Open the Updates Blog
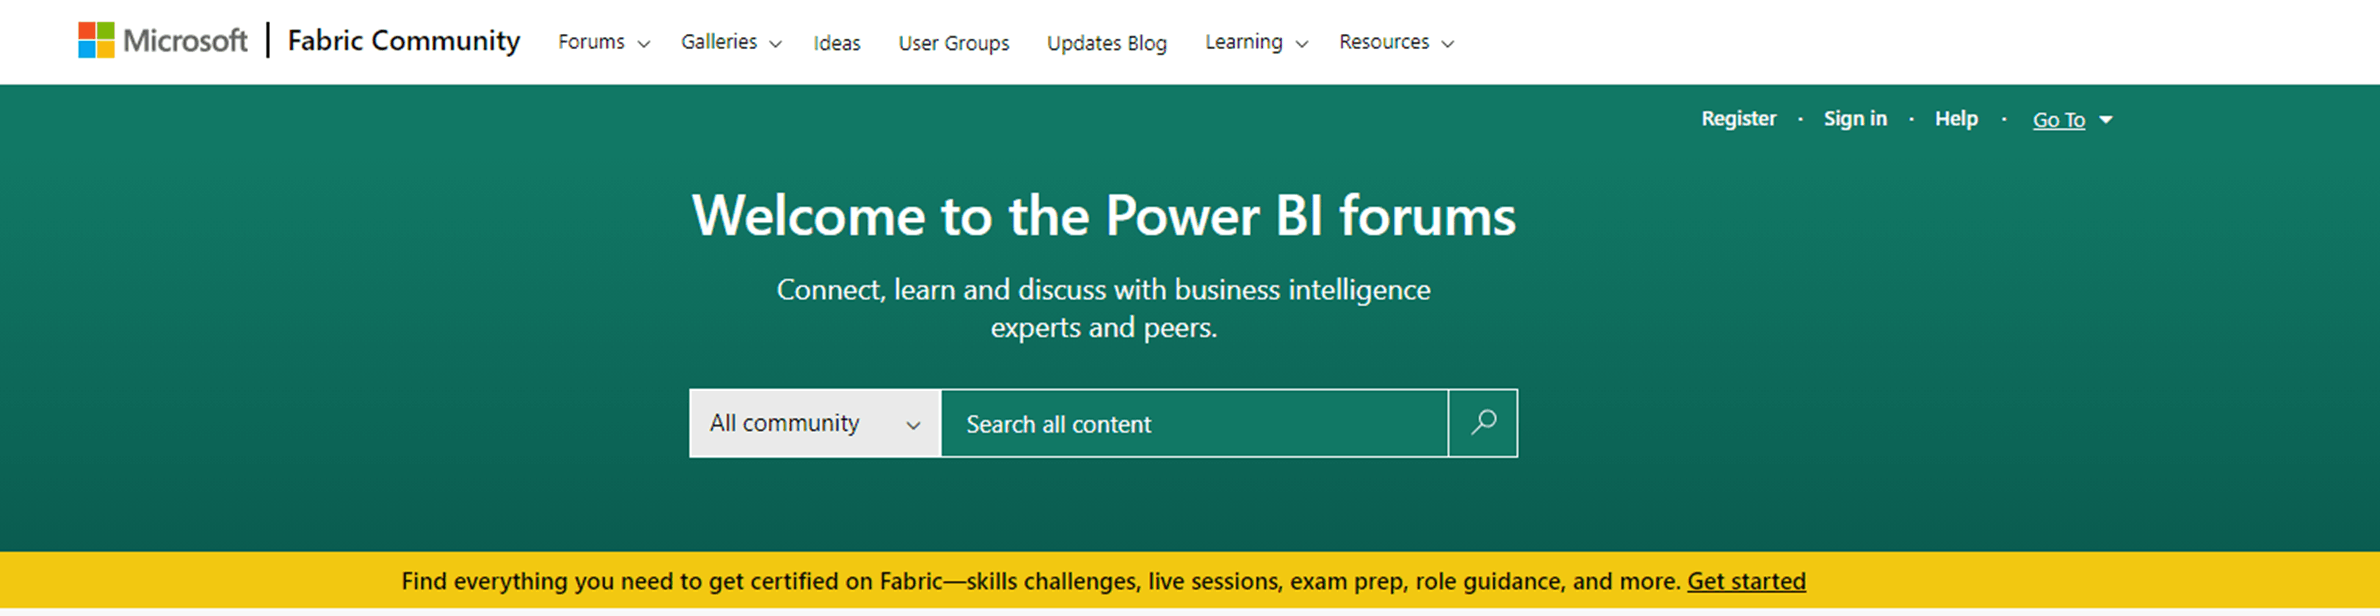 (1107, 43)
